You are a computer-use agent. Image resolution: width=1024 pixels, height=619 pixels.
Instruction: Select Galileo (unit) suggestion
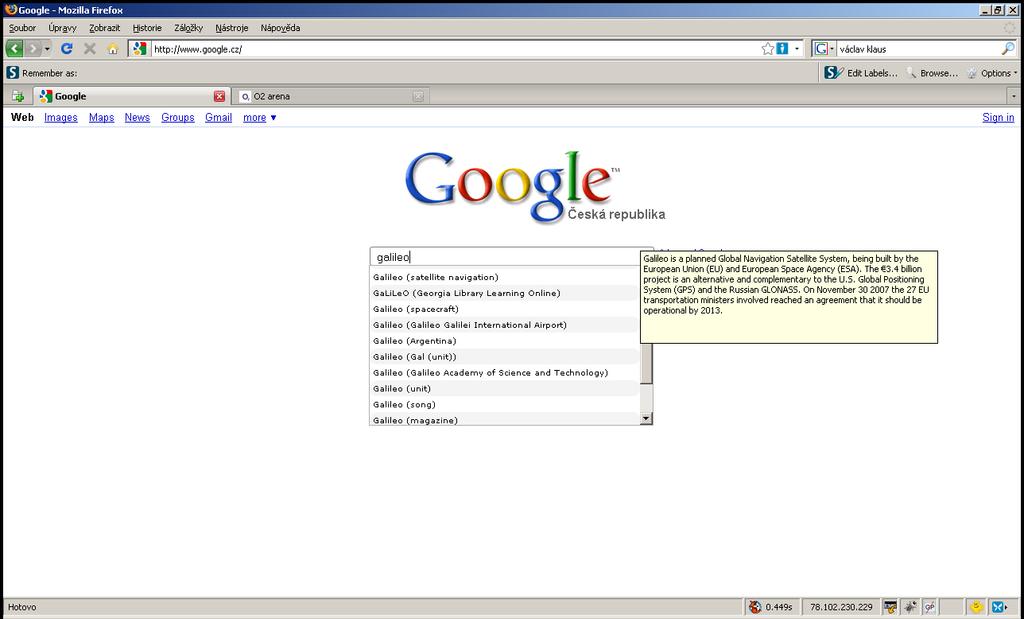tap(505, 389)
